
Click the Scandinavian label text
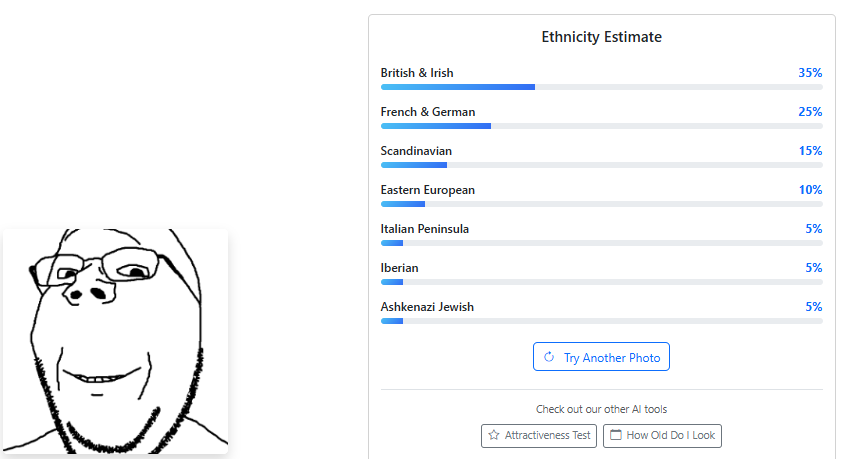tap(416, 151)
